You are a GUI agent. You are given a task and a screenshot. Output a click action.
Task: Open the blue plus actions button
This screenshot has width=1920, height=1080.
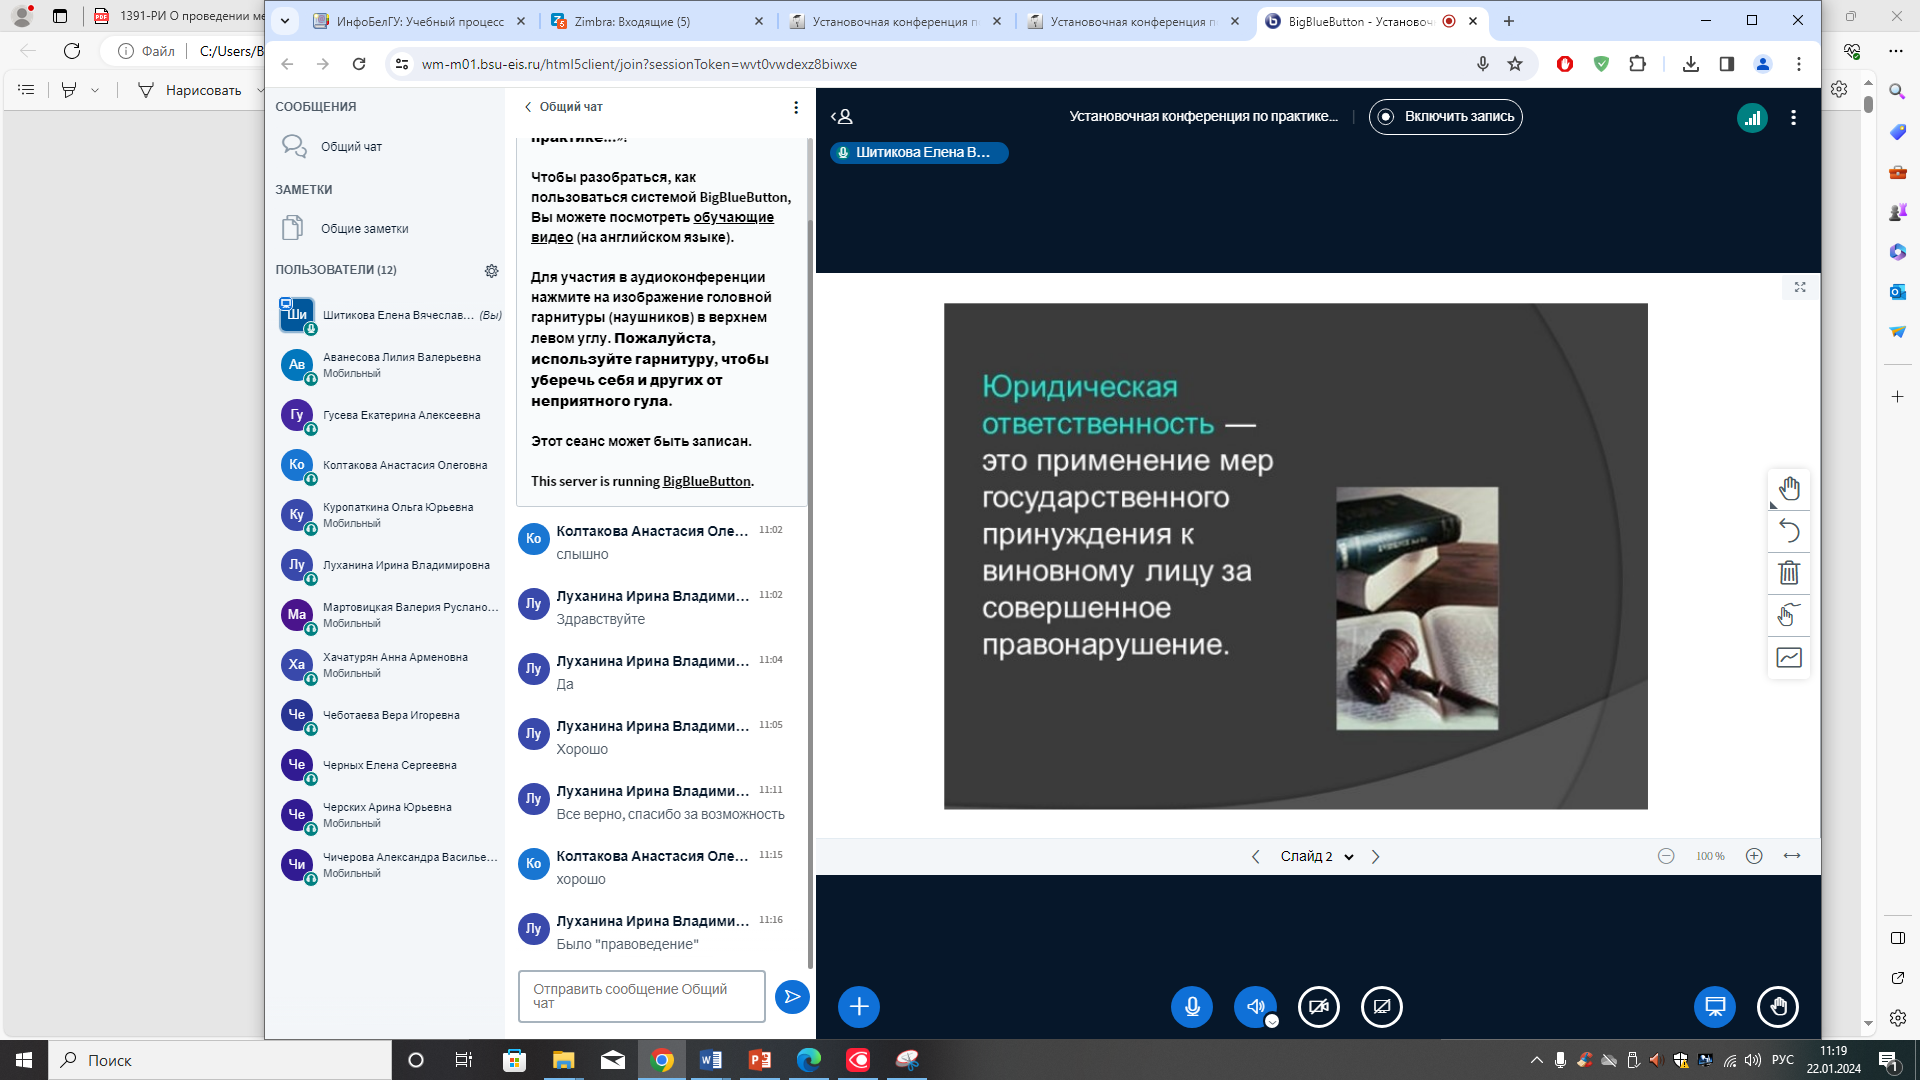[x=859, y=1006]
